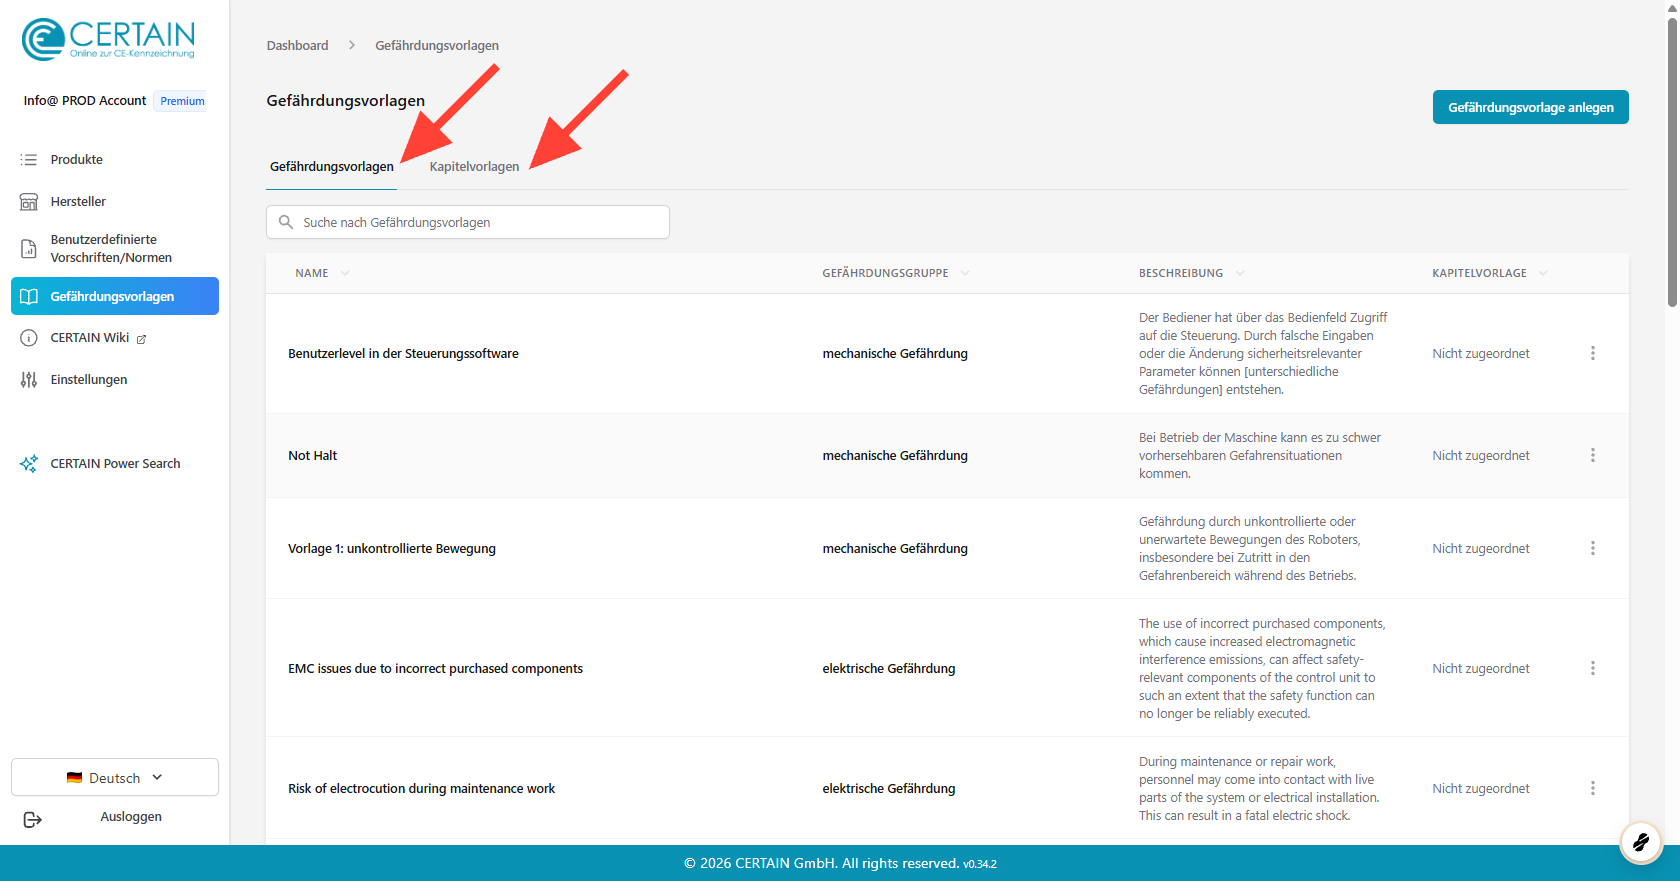The image size is (1680, 881).
Task: Click the Premium badge
Action: click(182, 101)
